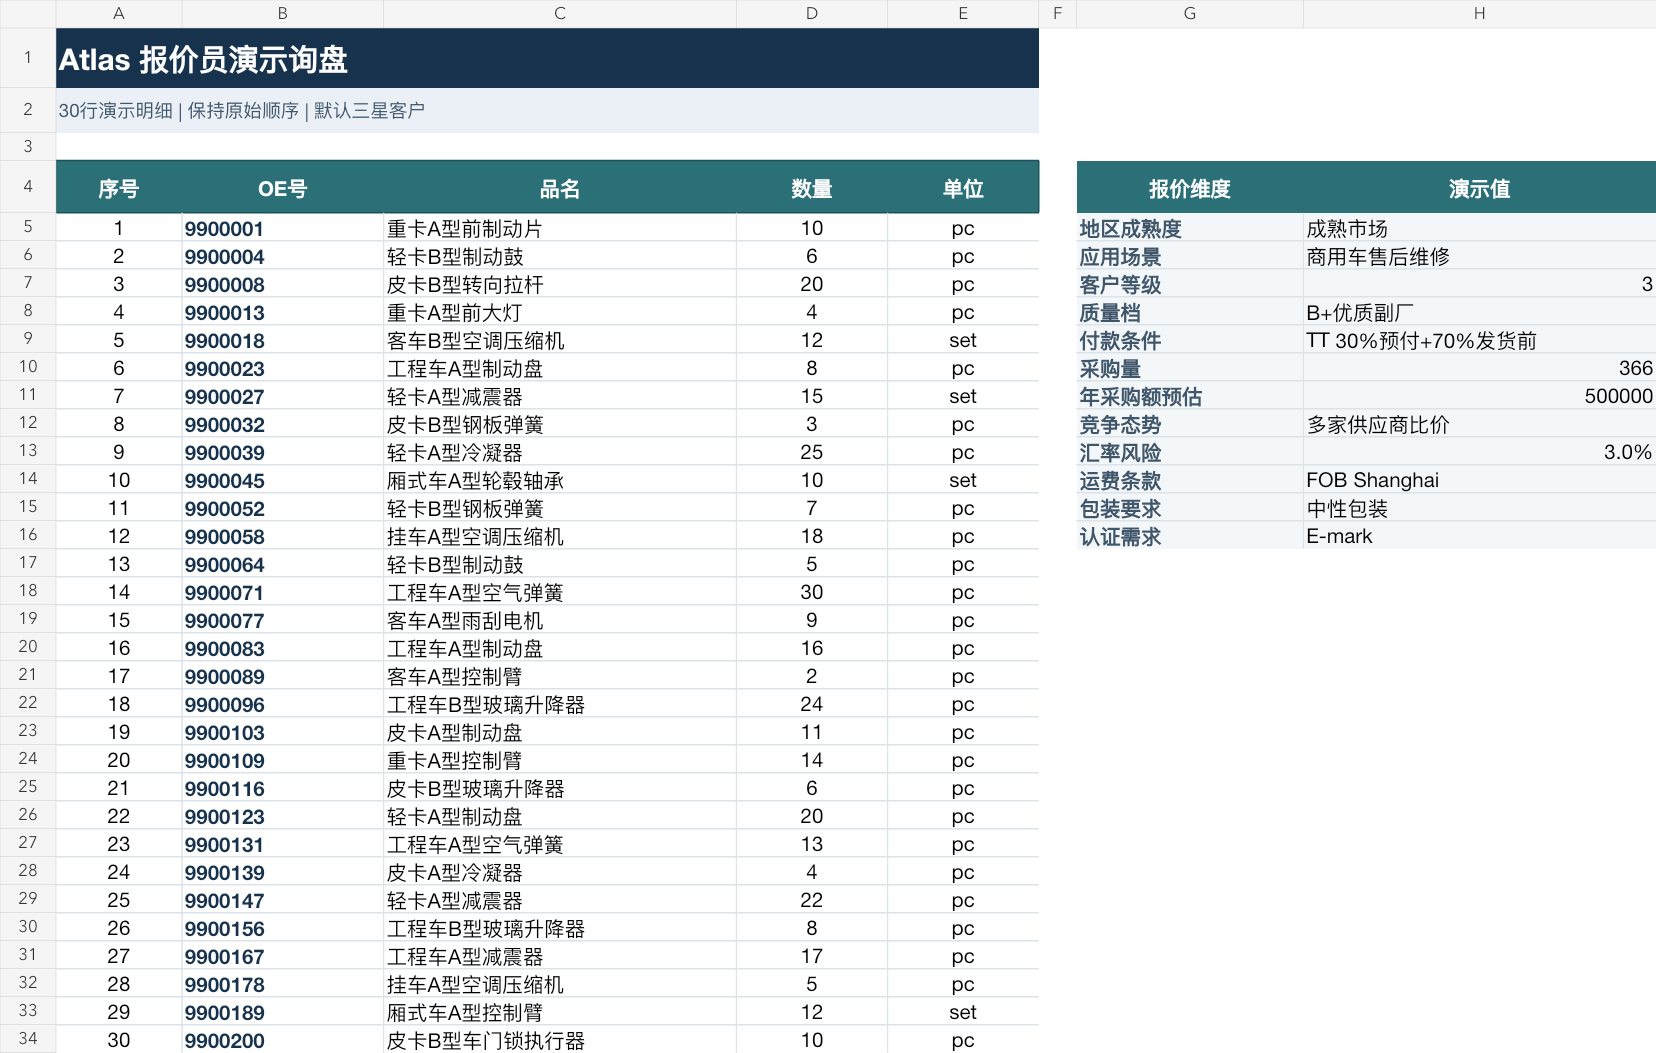1656x1053 pixels.
Task: Select the value cell "商用车售后维修"
Action: 1480,256
